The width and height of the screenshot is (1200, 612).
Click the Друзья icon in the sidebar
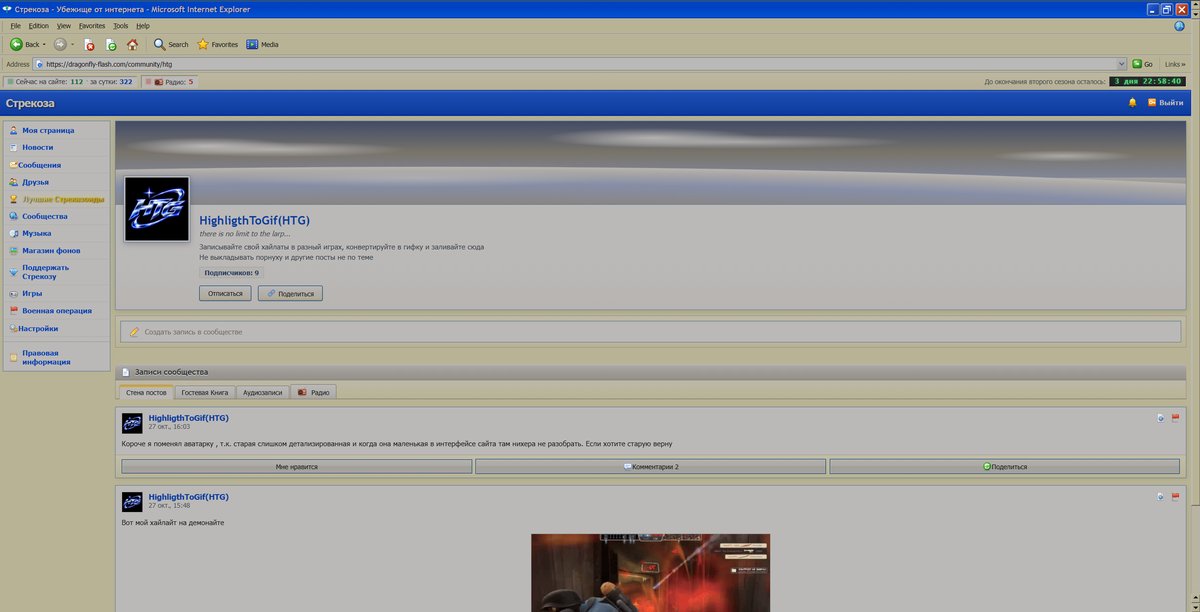(x=13, y=182)
